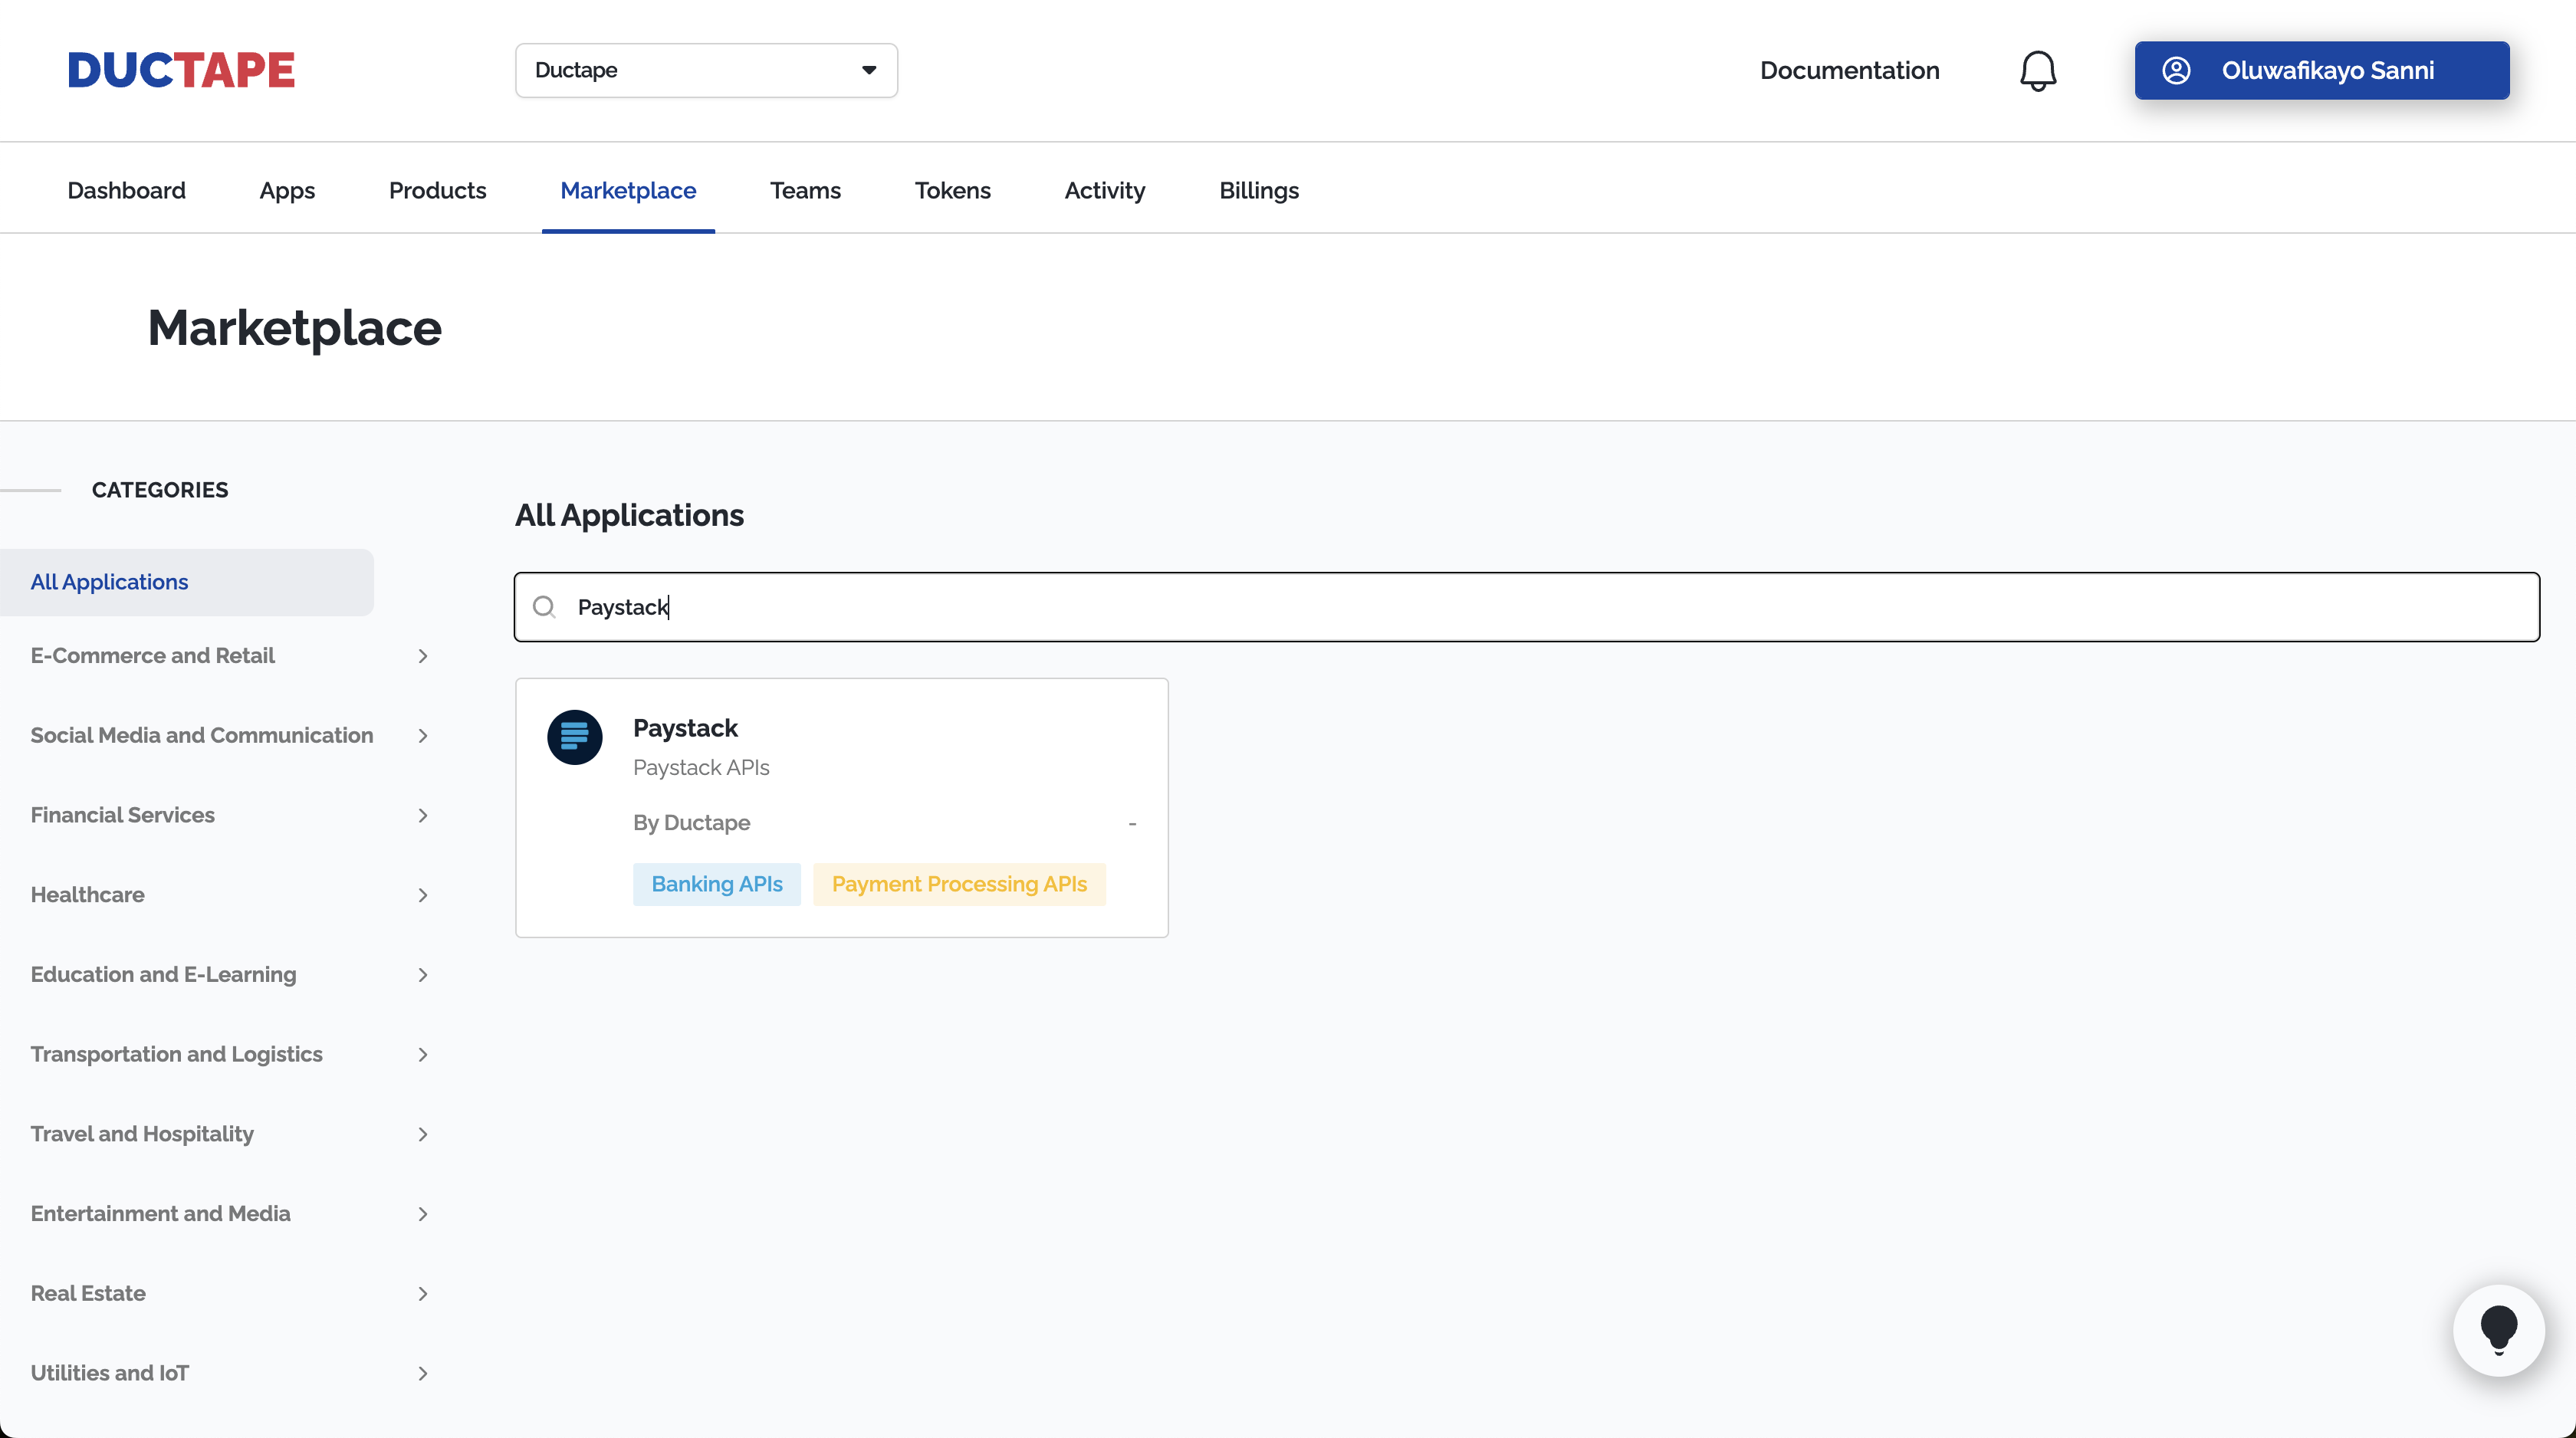Open the Paystack app title
Image resolution: width=2576 pixels, height=1438 pixels.
click(x=685, y=729)
